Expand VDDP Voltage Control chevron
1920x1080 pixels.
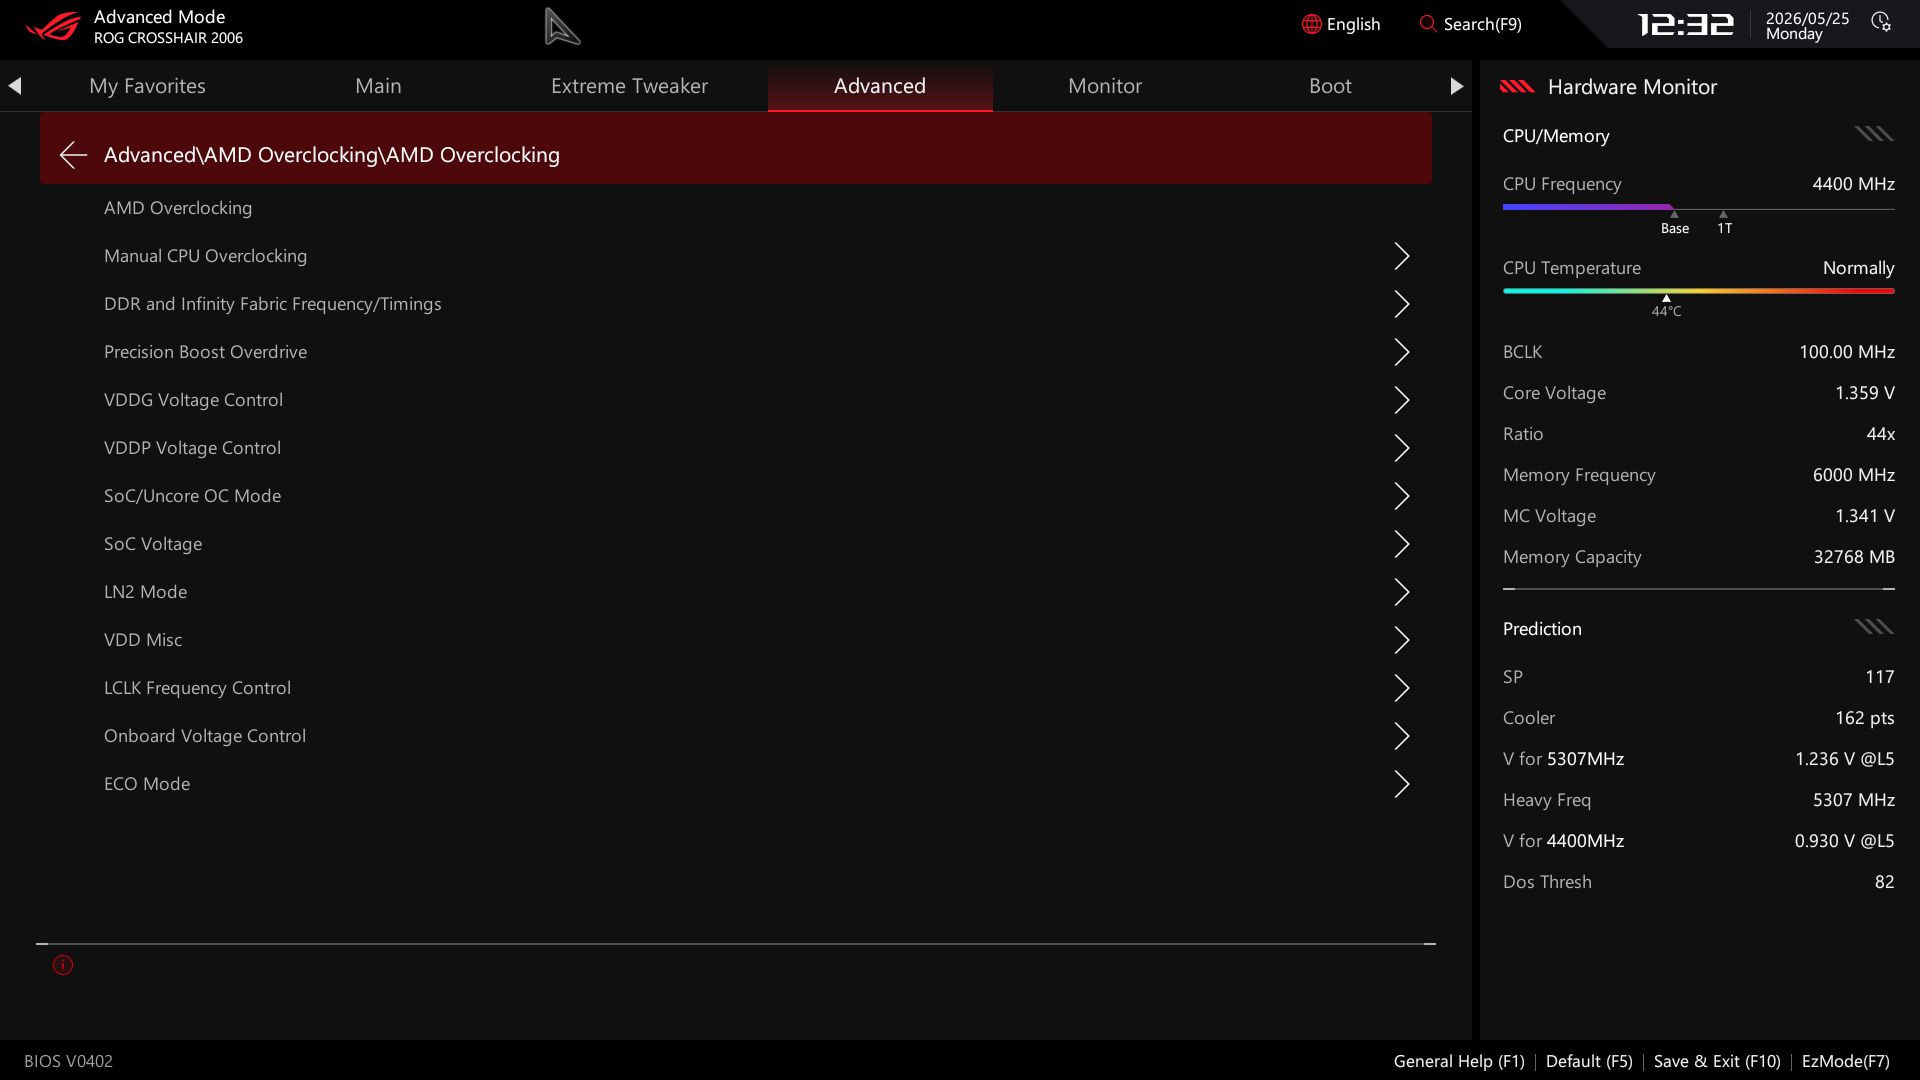point(1402,448)
